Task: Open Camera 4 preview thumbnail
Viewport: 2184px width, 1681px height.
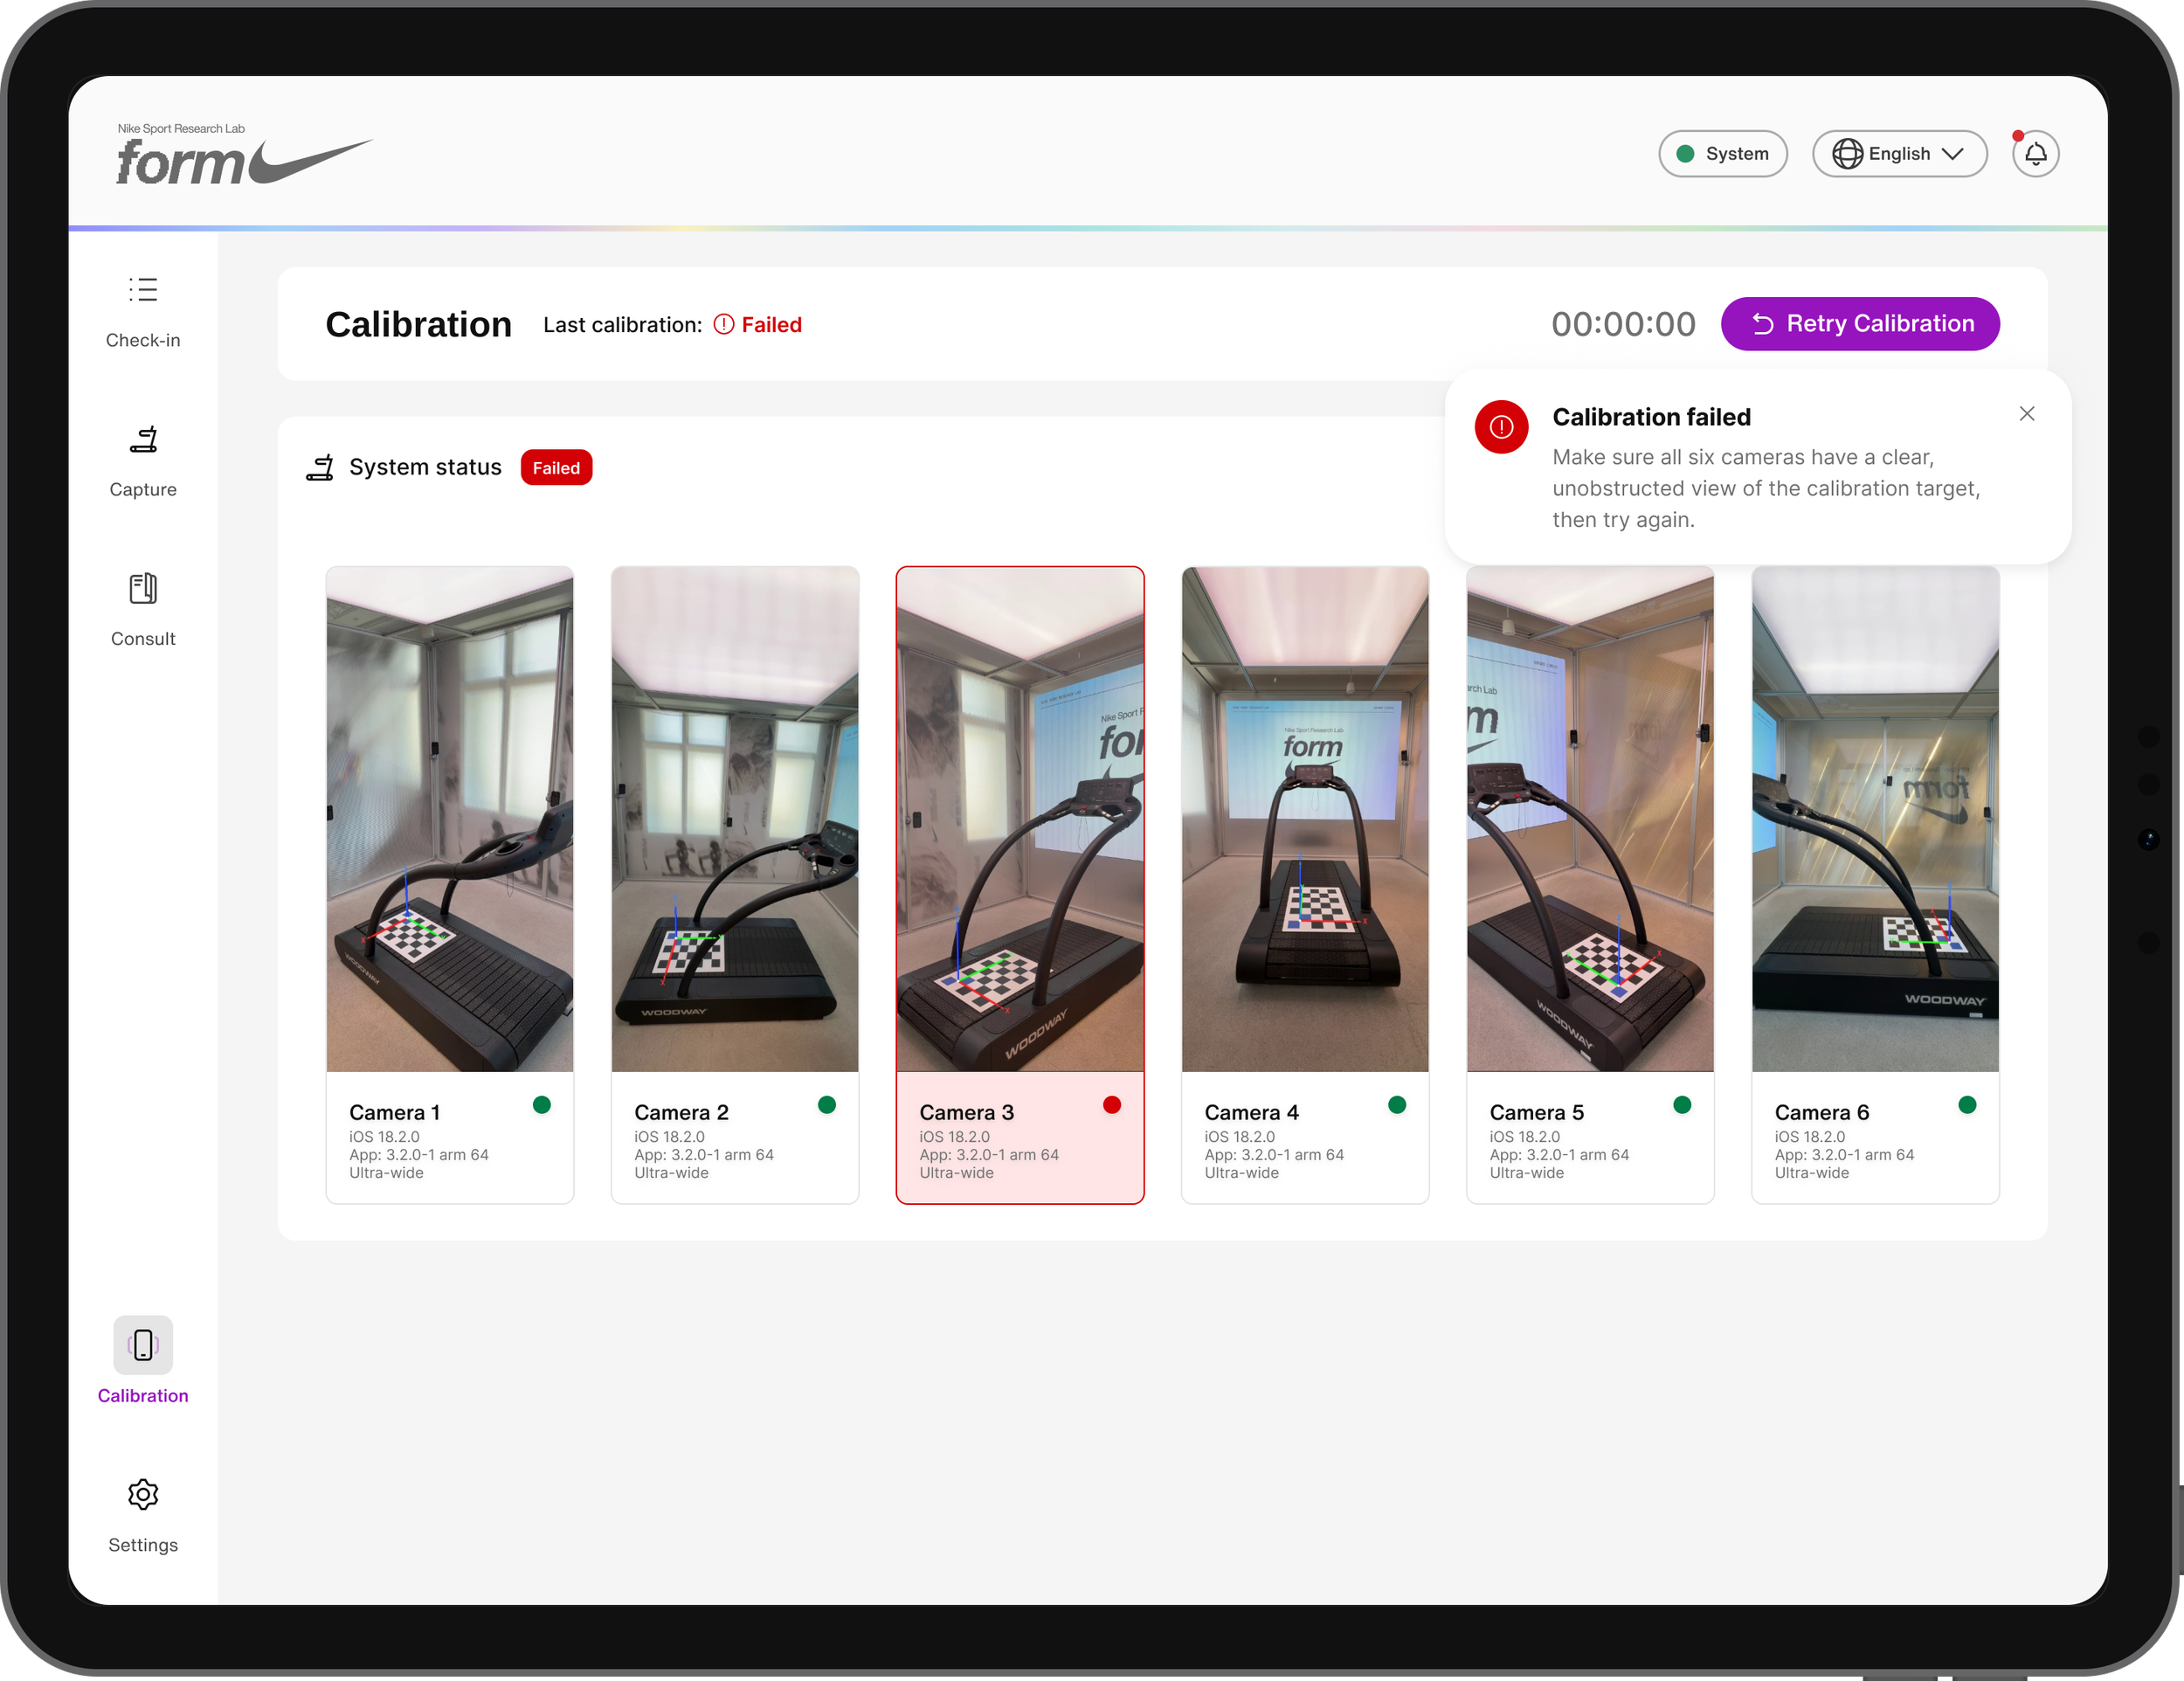Action: pos(1305,819)
